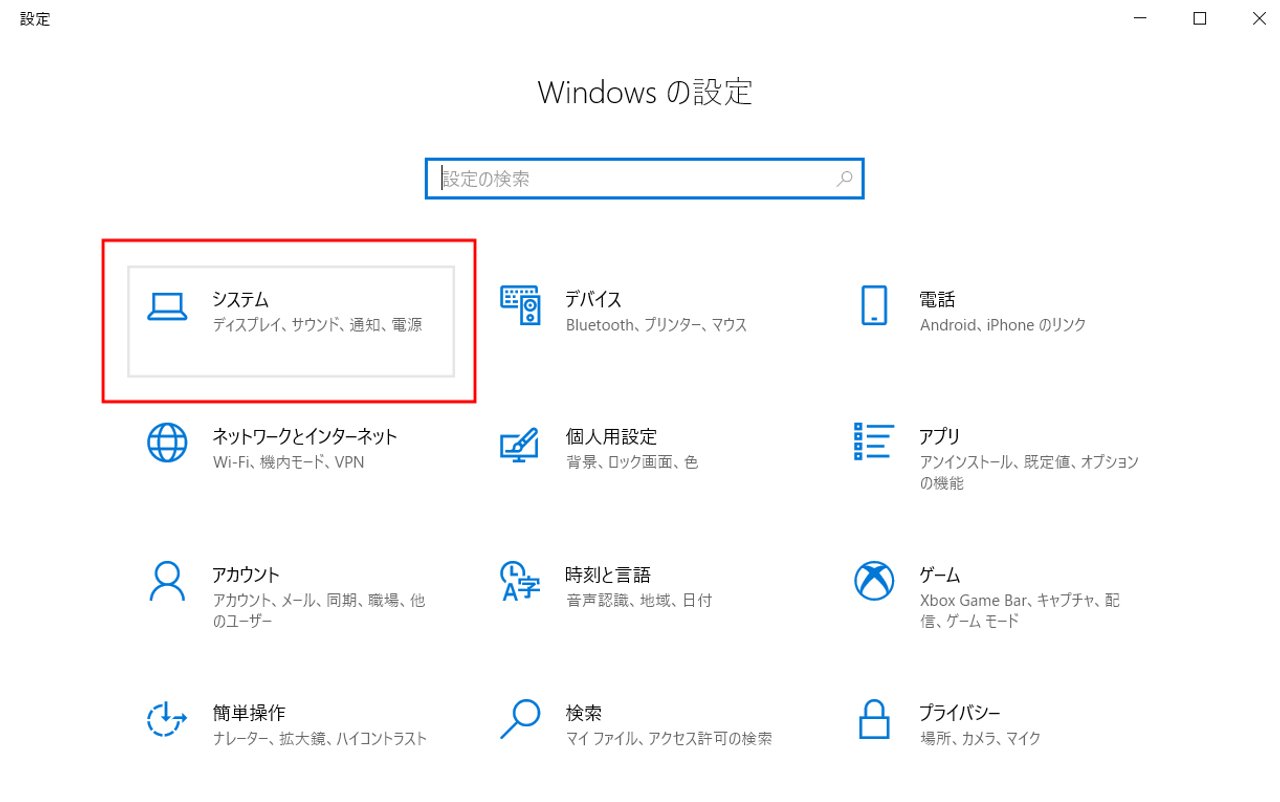Select the ネットワークとインターネット globe icon
The width and height of the screenshot is (1280, 802).
tap(167, 442)
